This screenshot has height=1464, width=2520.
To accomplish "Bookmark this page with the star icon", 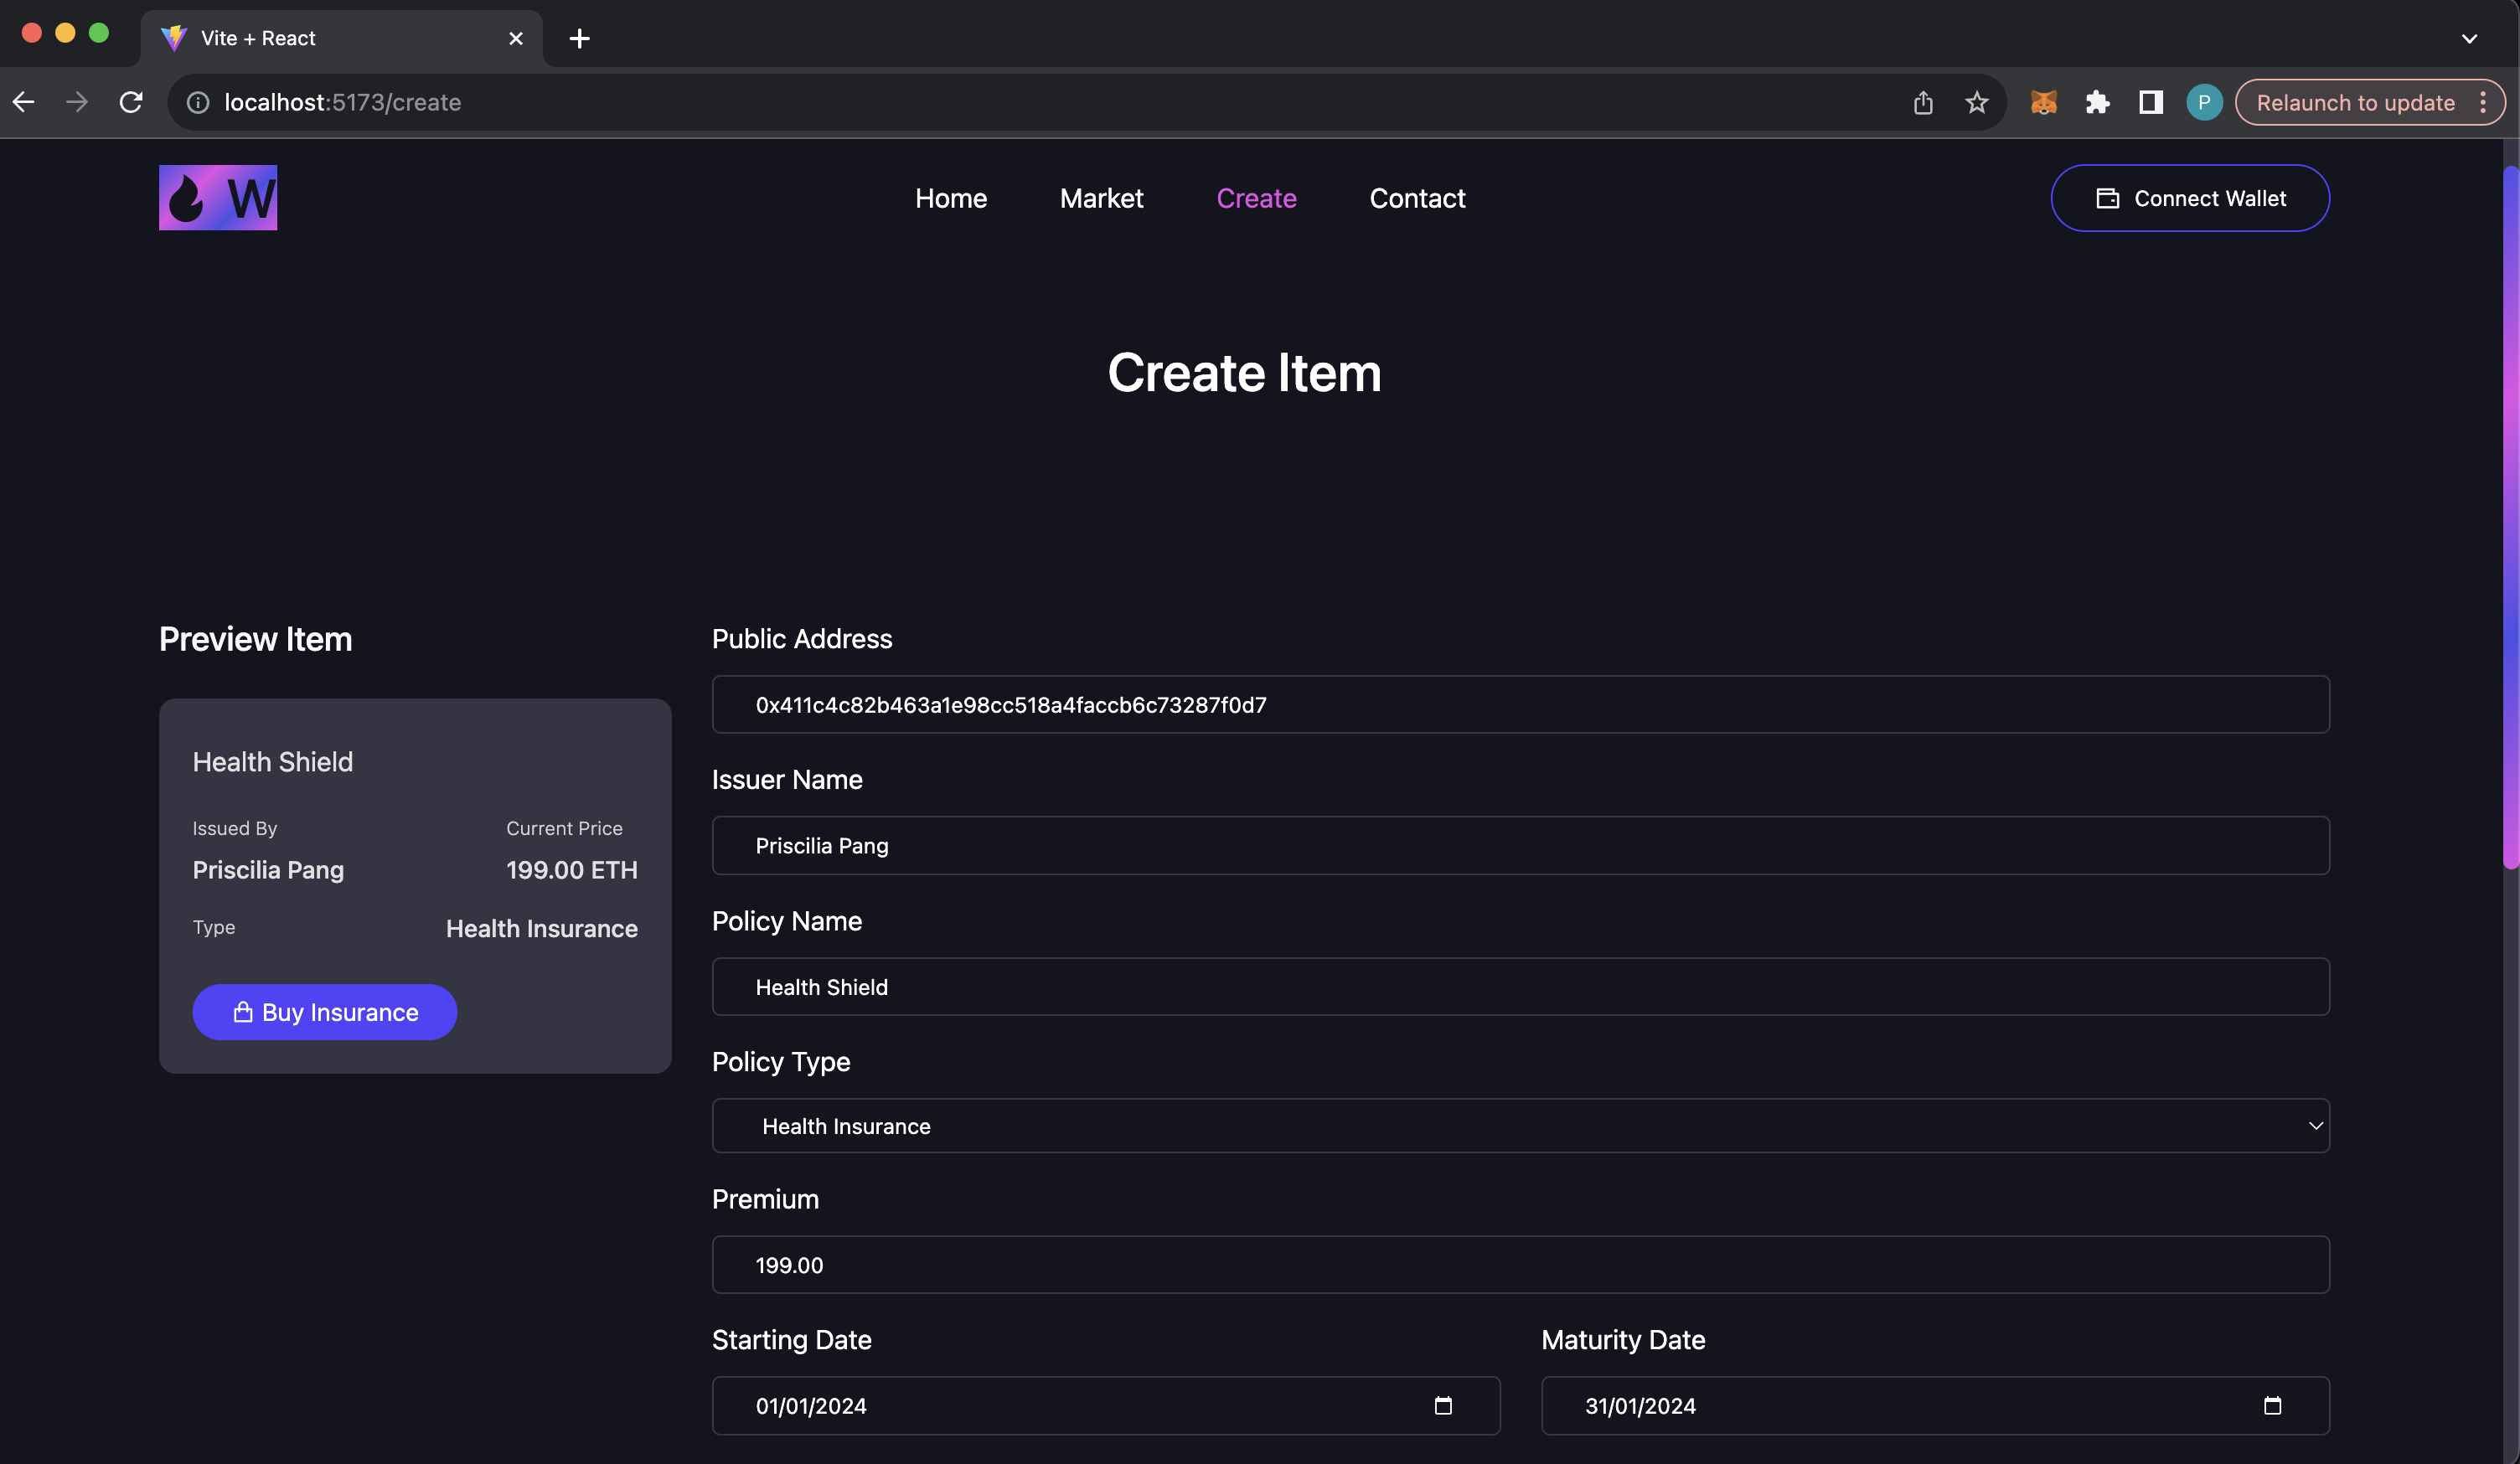I will [x=1976, y=102].
